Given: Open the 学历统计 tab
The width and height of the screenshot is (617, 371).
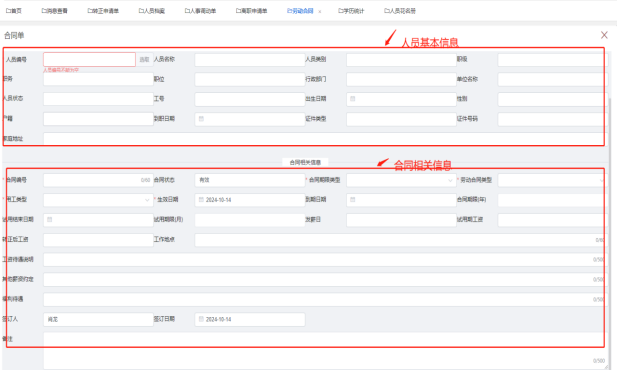Looking at the screenshot, I should pyautogui.click(x=351, y=11).
